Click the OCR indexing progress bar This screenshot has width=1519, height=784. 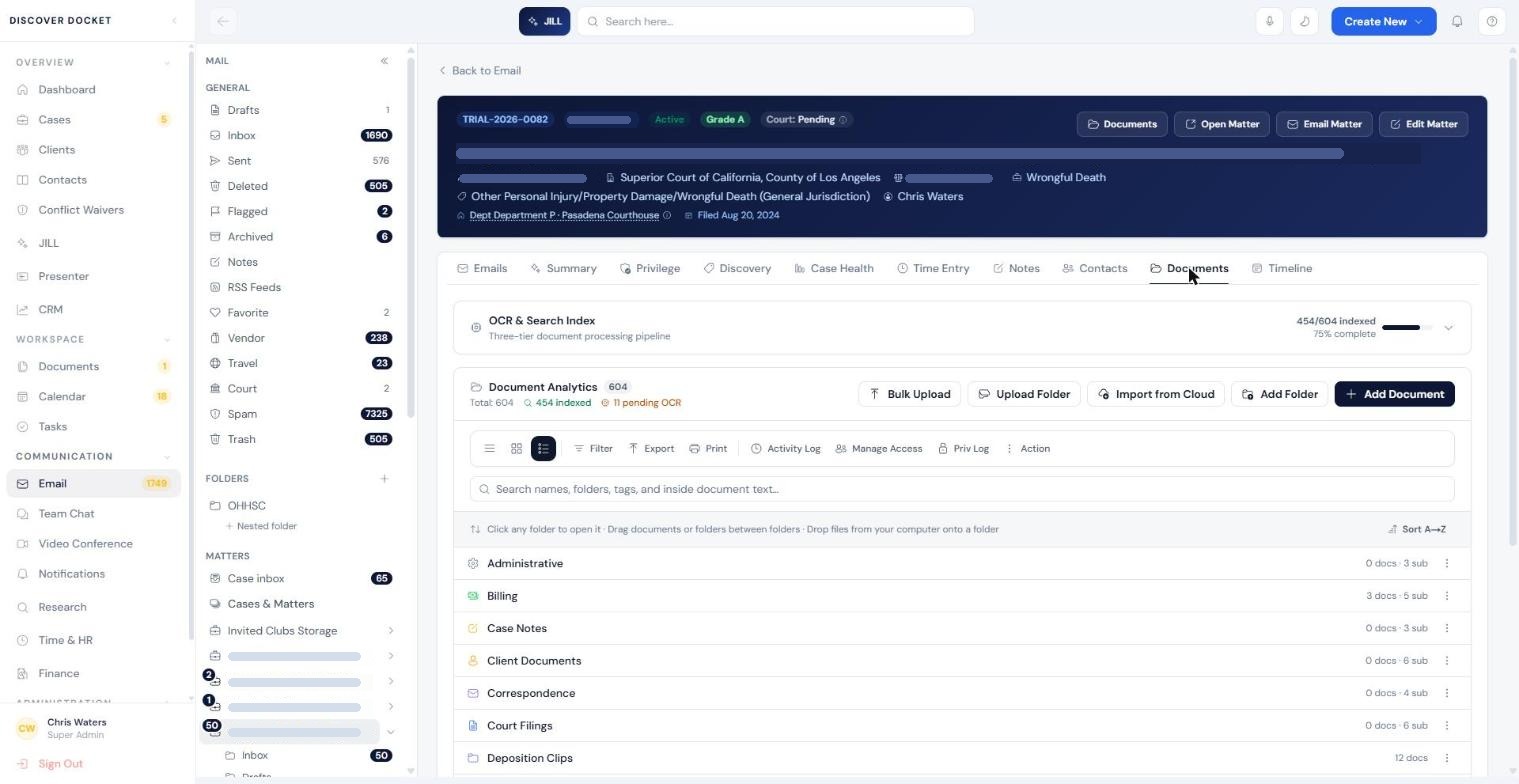point(1406,327)
